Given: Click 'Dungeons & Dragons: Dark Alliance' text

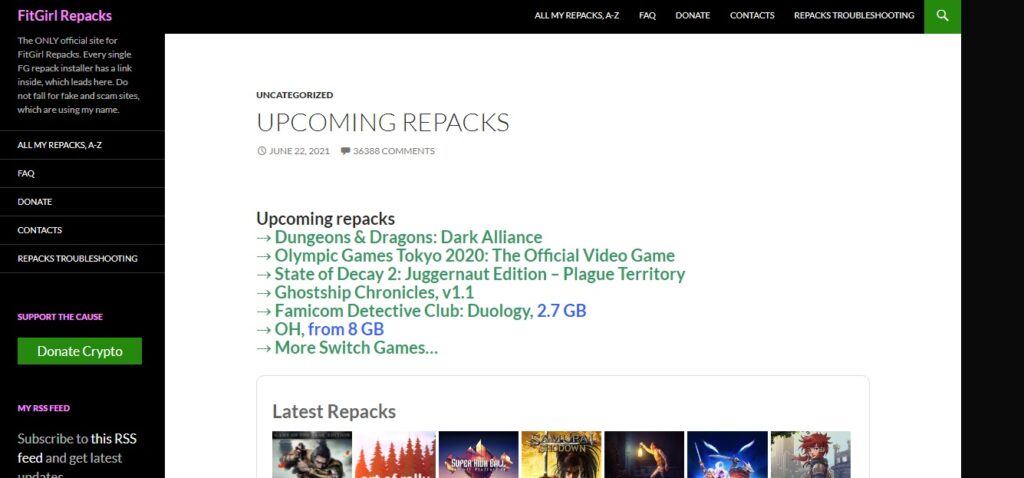Looking at the screenshot, I should (408, 237).
